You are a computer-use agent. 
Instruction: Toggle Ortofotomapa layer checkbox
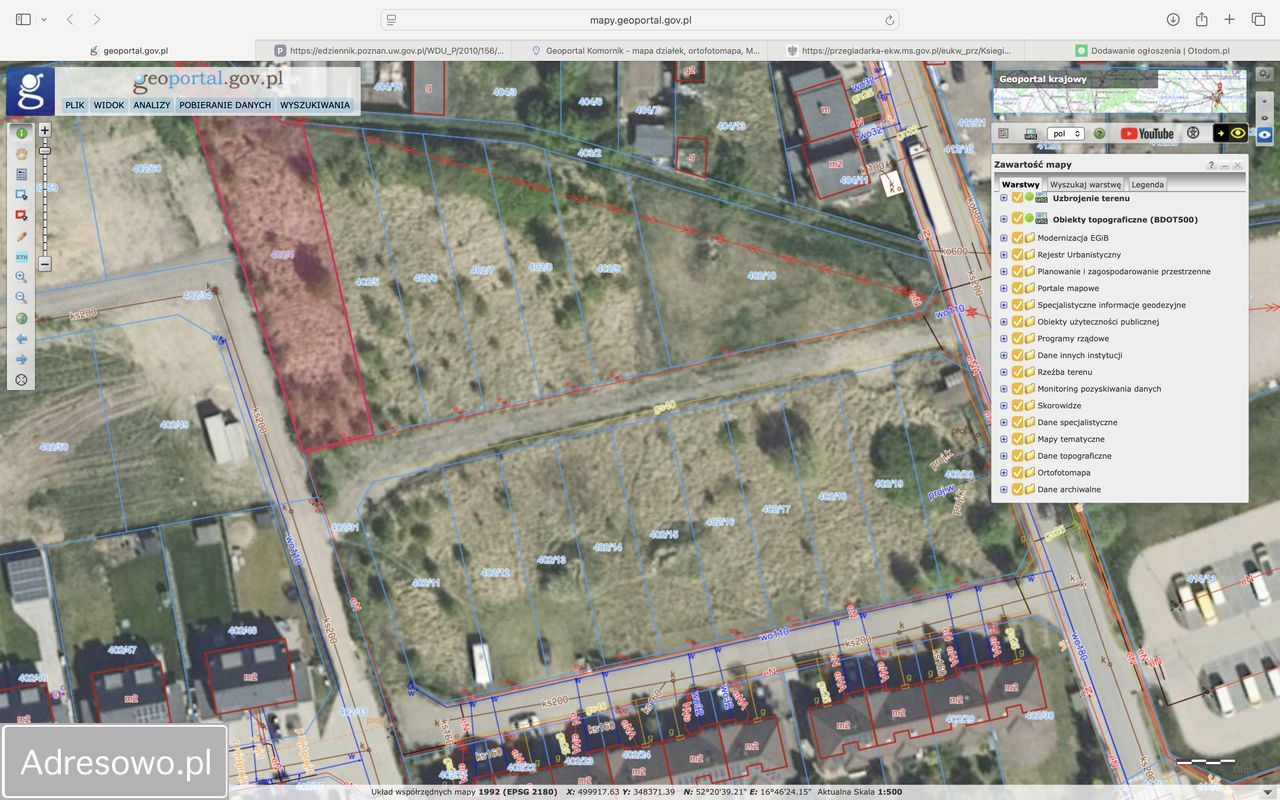[x=1018, y=472]
